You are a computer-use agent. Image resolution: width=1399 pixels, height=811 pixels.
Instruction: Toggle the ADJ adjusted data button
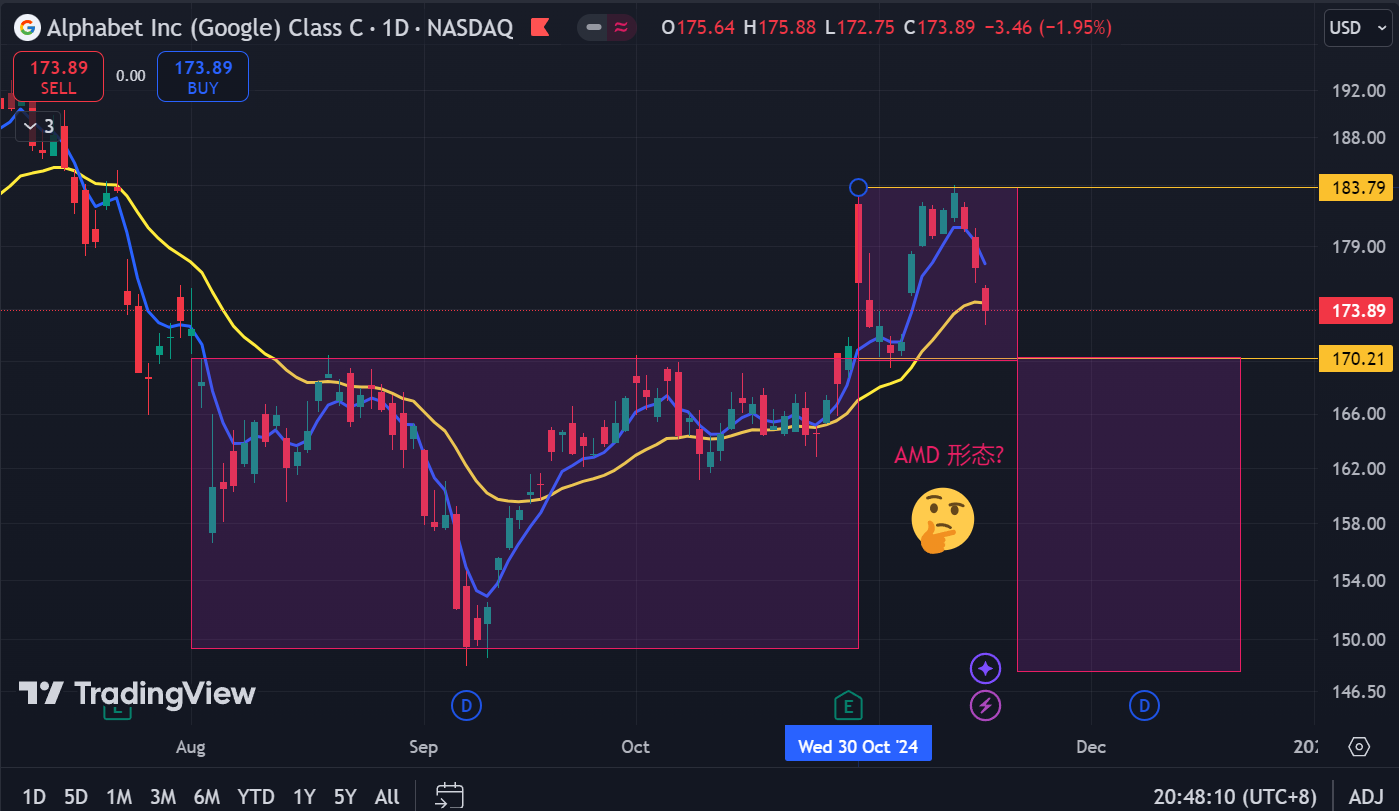tap(1366, 796)
